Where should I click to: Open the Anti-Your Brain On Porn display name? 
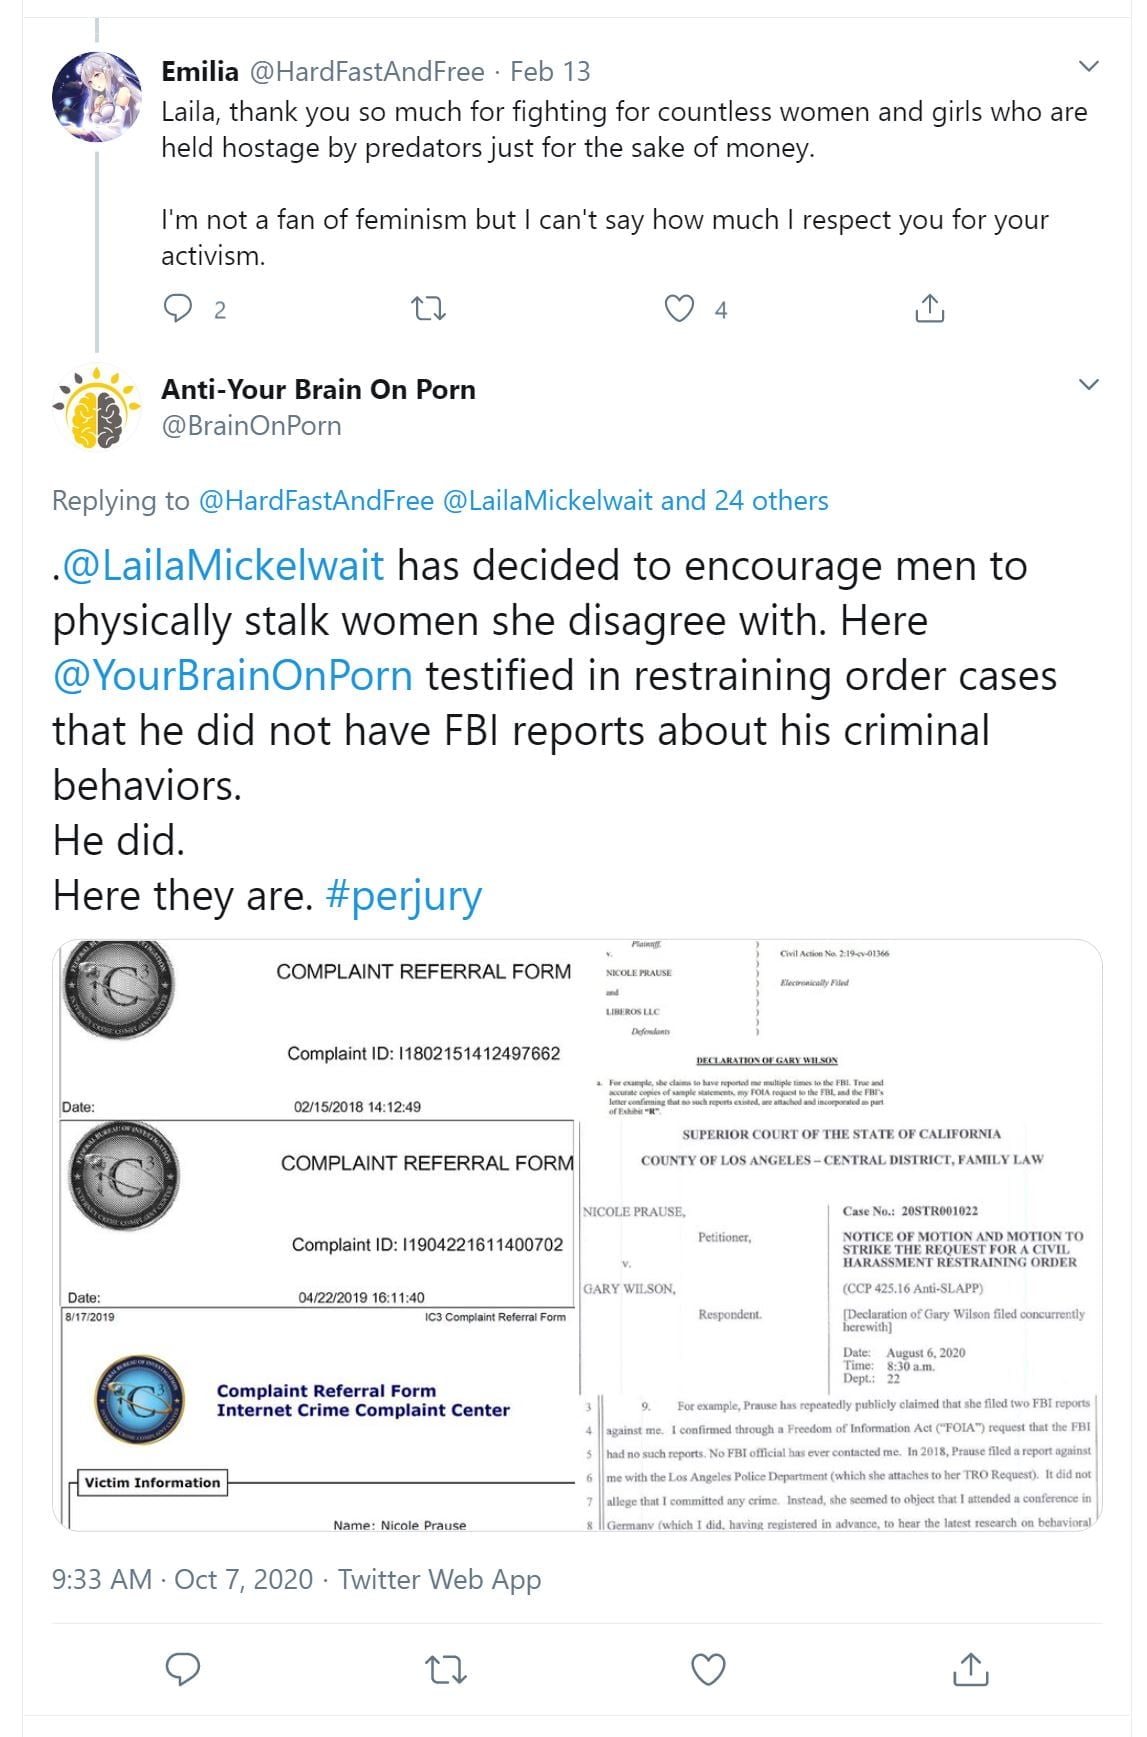click(x=318, y=389)
